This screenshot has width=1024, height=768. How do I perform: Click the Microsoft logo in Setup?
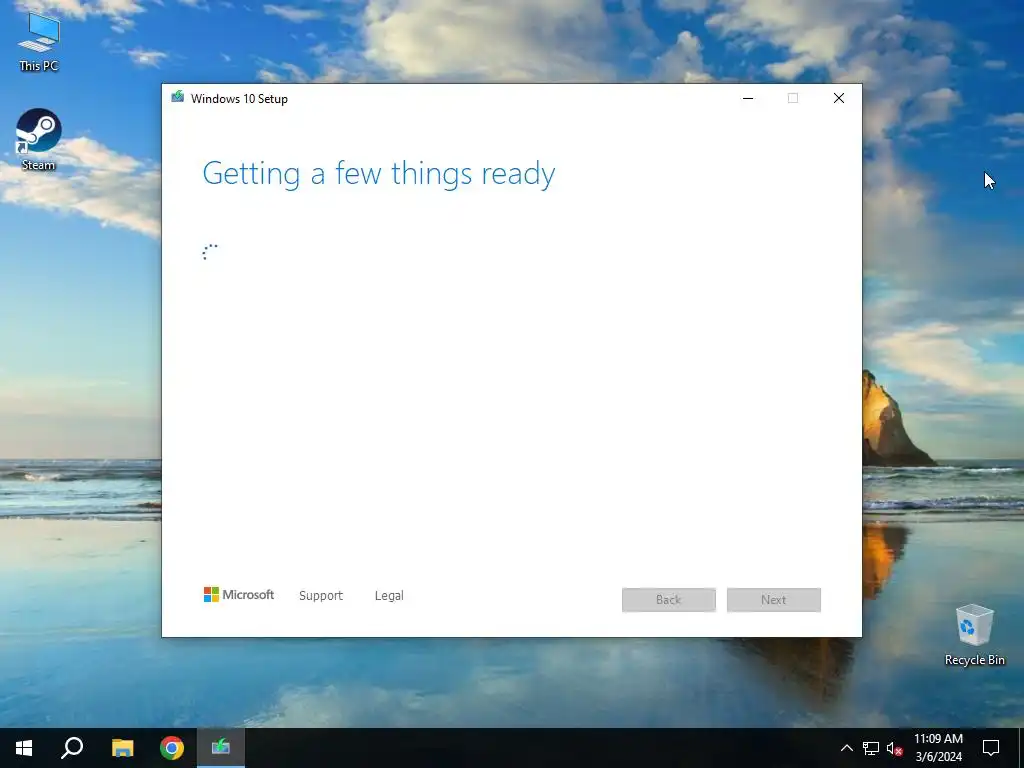coord(239,594)
